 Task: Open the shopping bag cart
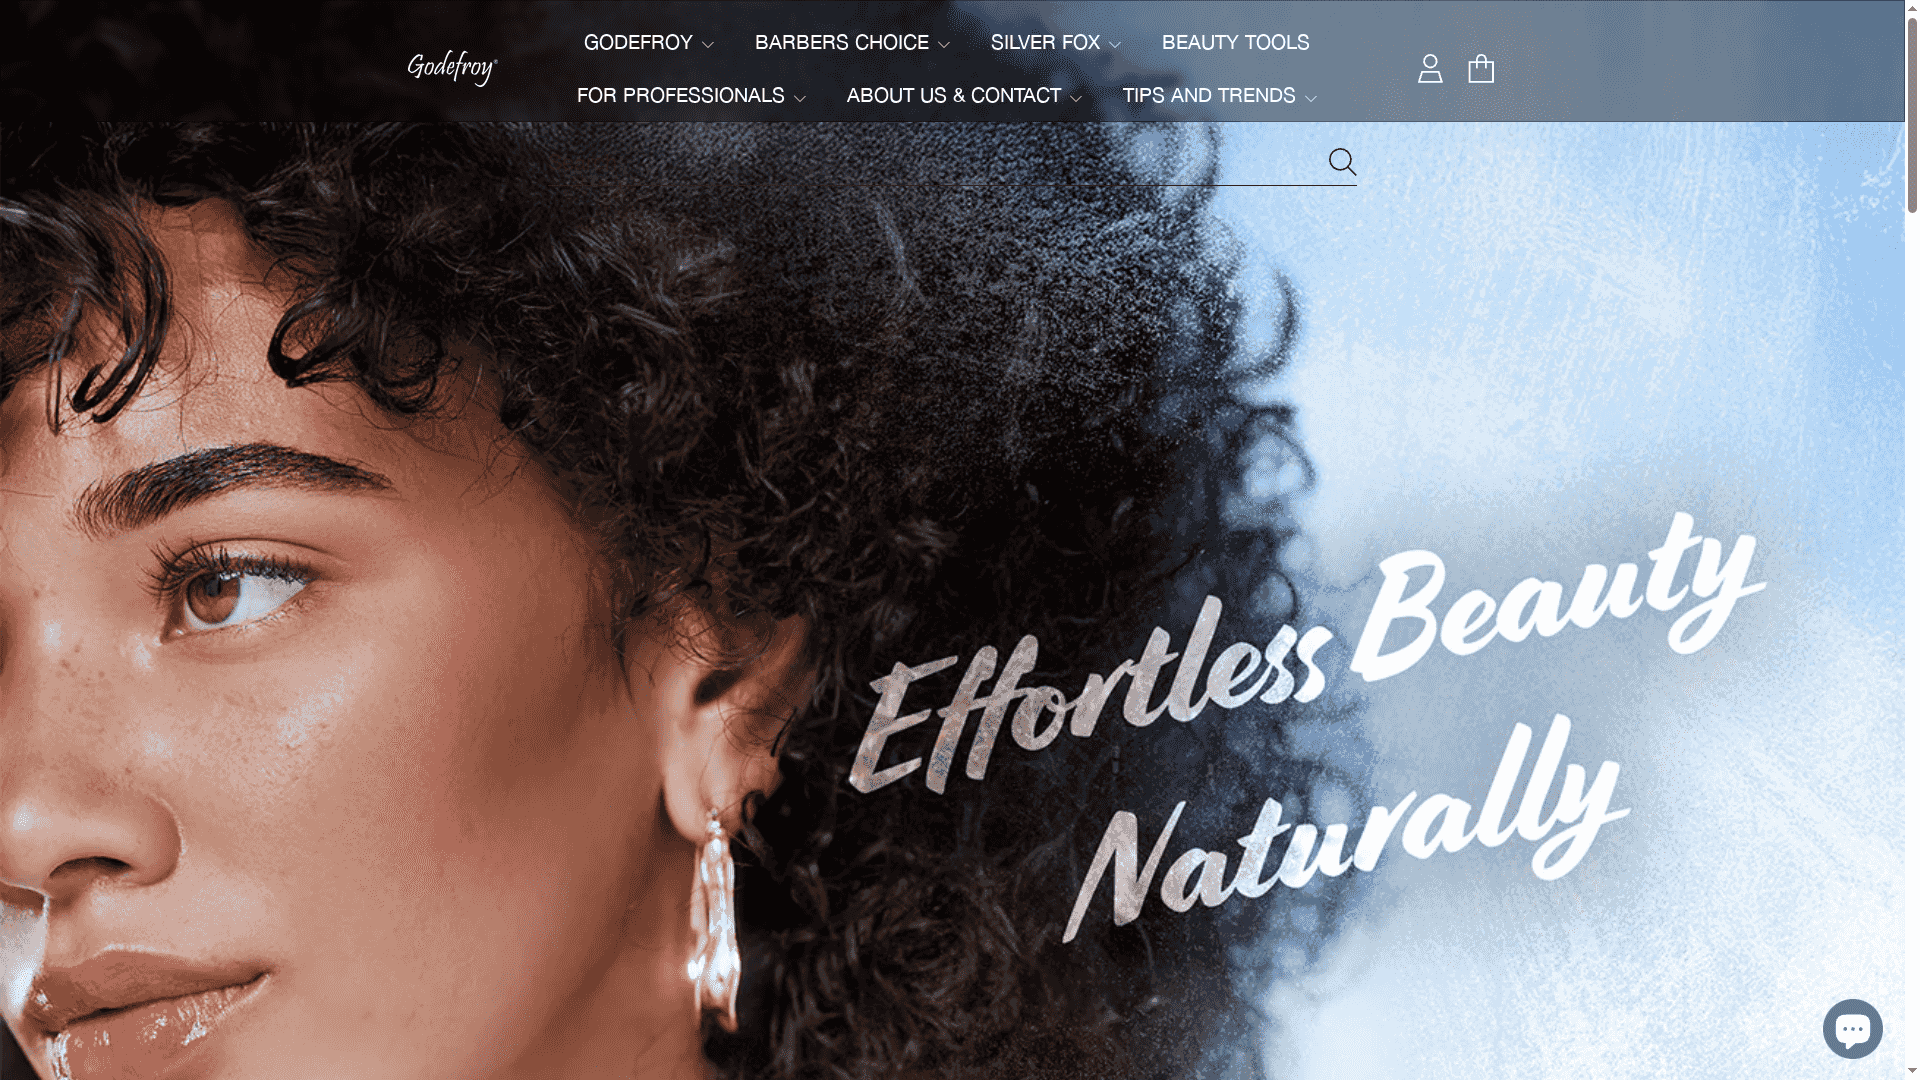pos(1481,68)
